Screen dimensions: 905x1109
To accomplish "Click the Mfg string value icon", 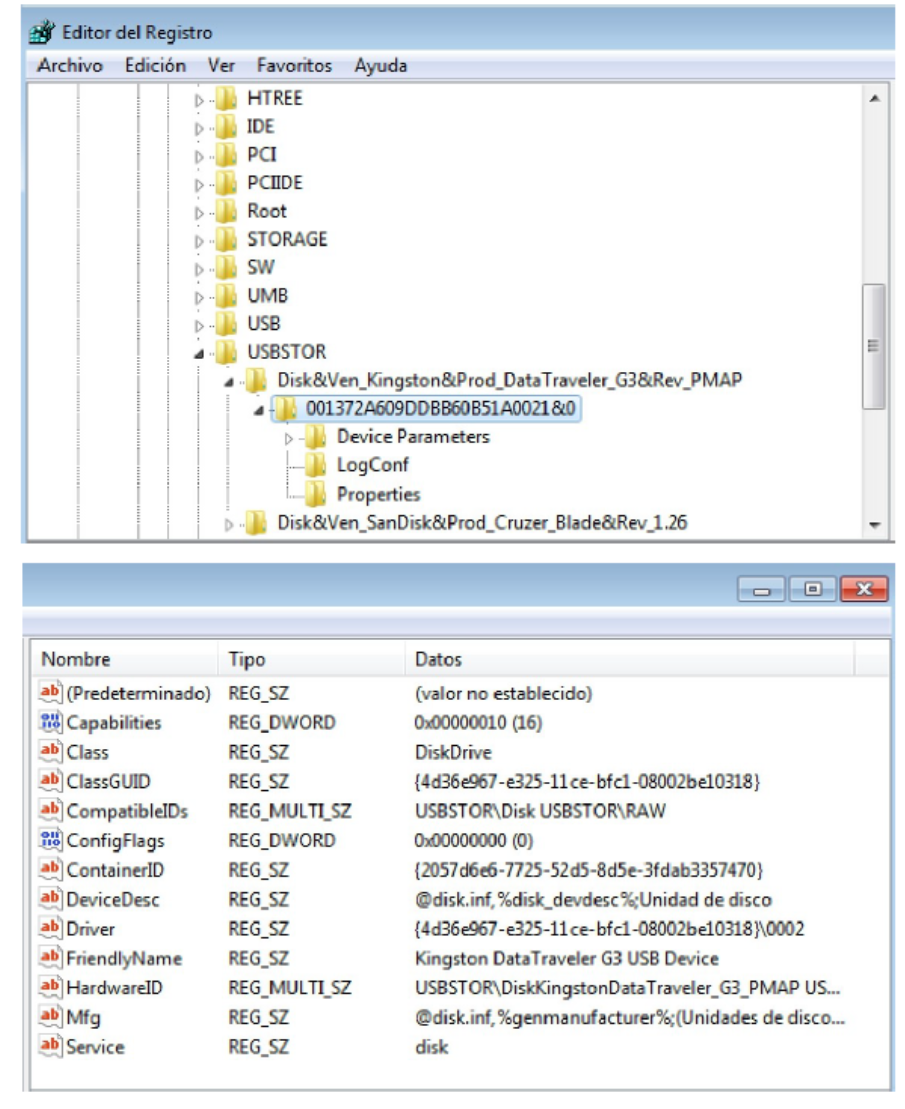I will tap(51, 1016).
